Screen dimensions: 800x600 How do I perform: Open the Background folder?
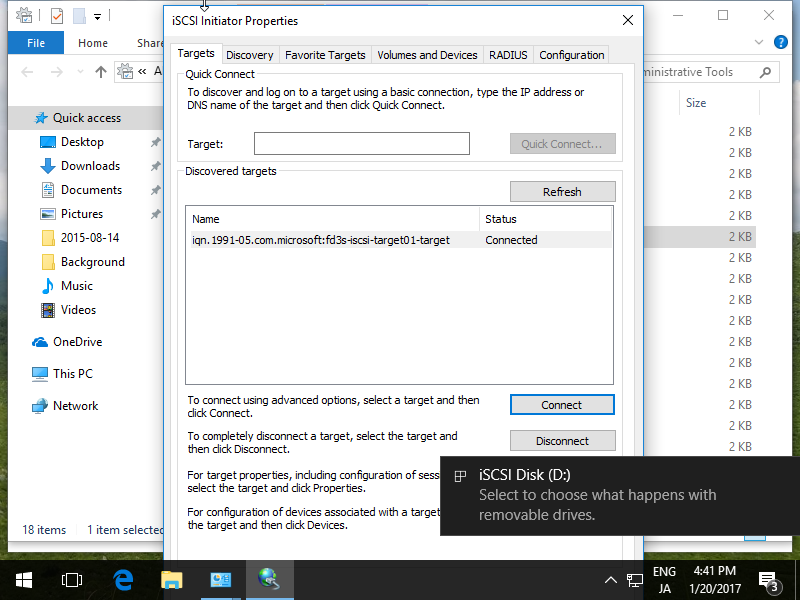[x=92, y=262]
